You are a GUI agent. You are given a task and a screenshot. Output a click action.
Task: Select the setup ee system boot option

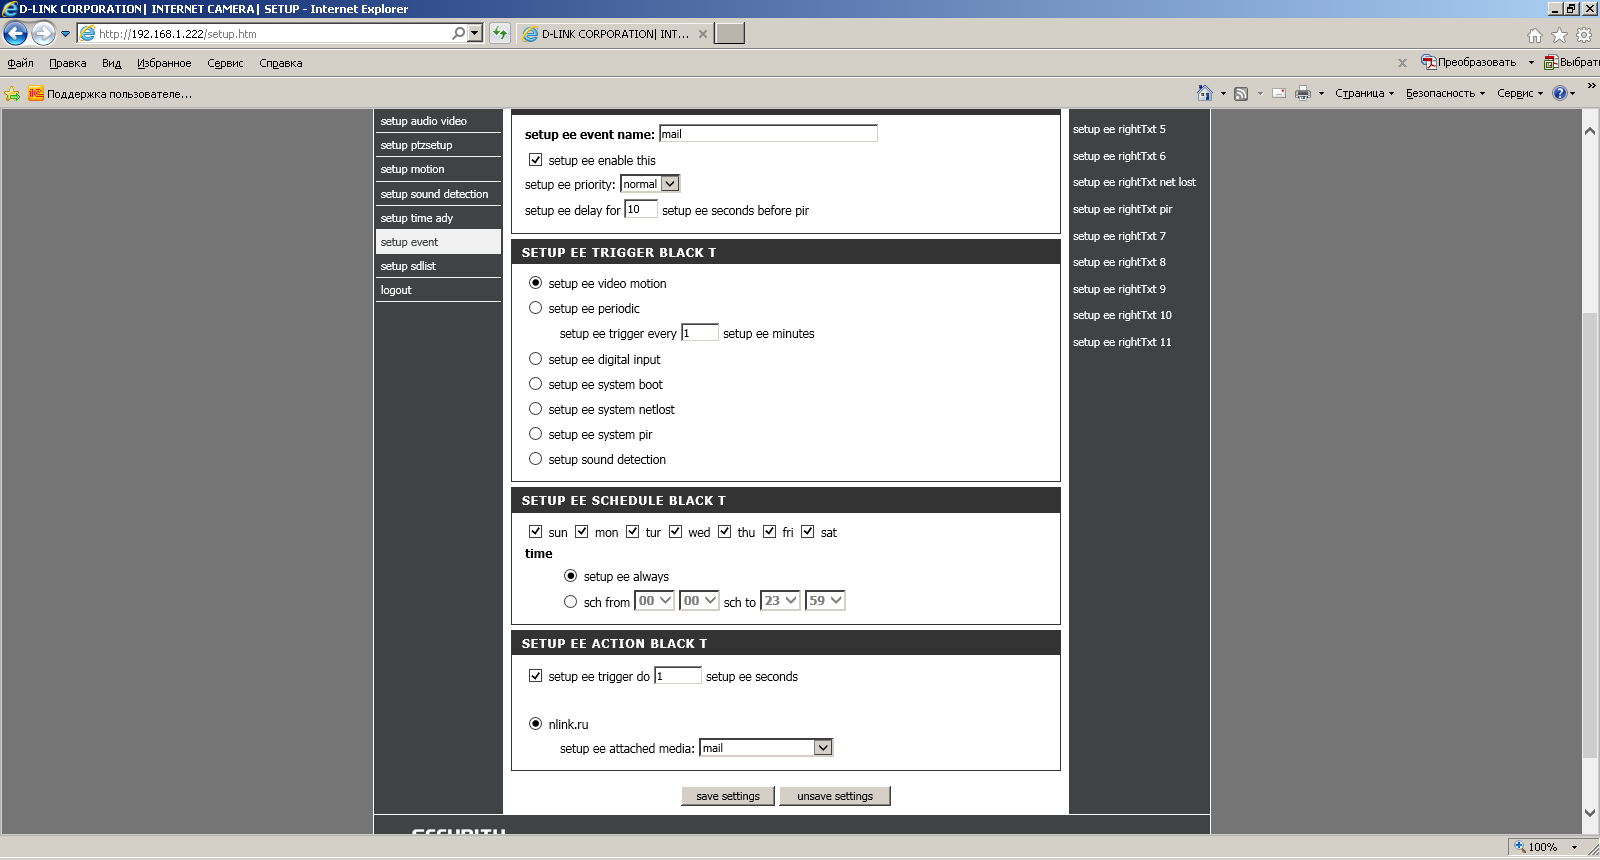(x=536, y=384)
